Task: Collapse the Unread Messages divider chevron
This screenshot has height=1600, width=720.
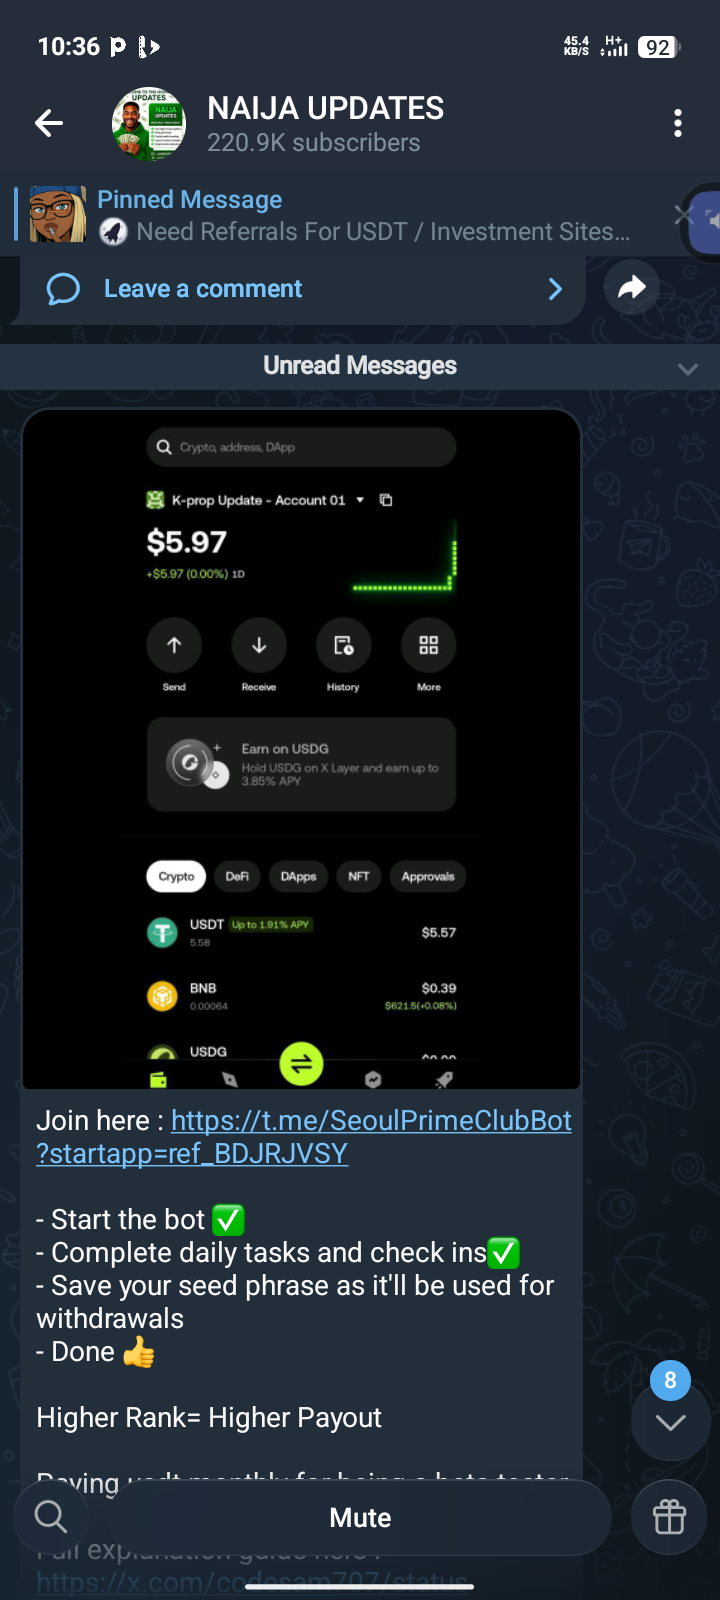Action: [688, 368]
